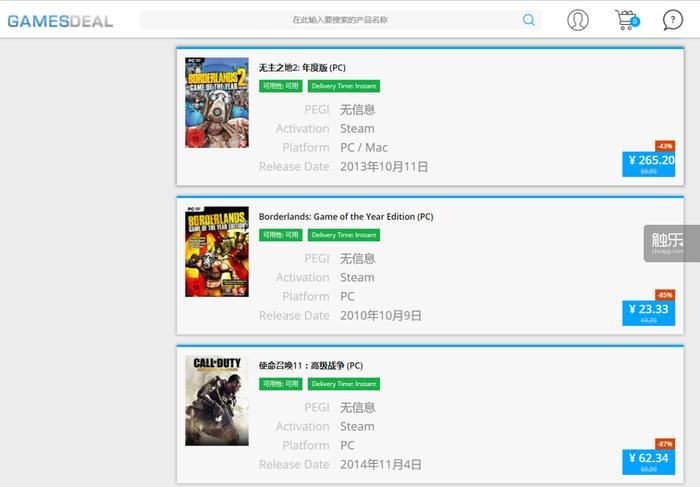
Task: Open the Call of Duty cover thumbnail
Action: pyautogui.click(x=217, y=400)
